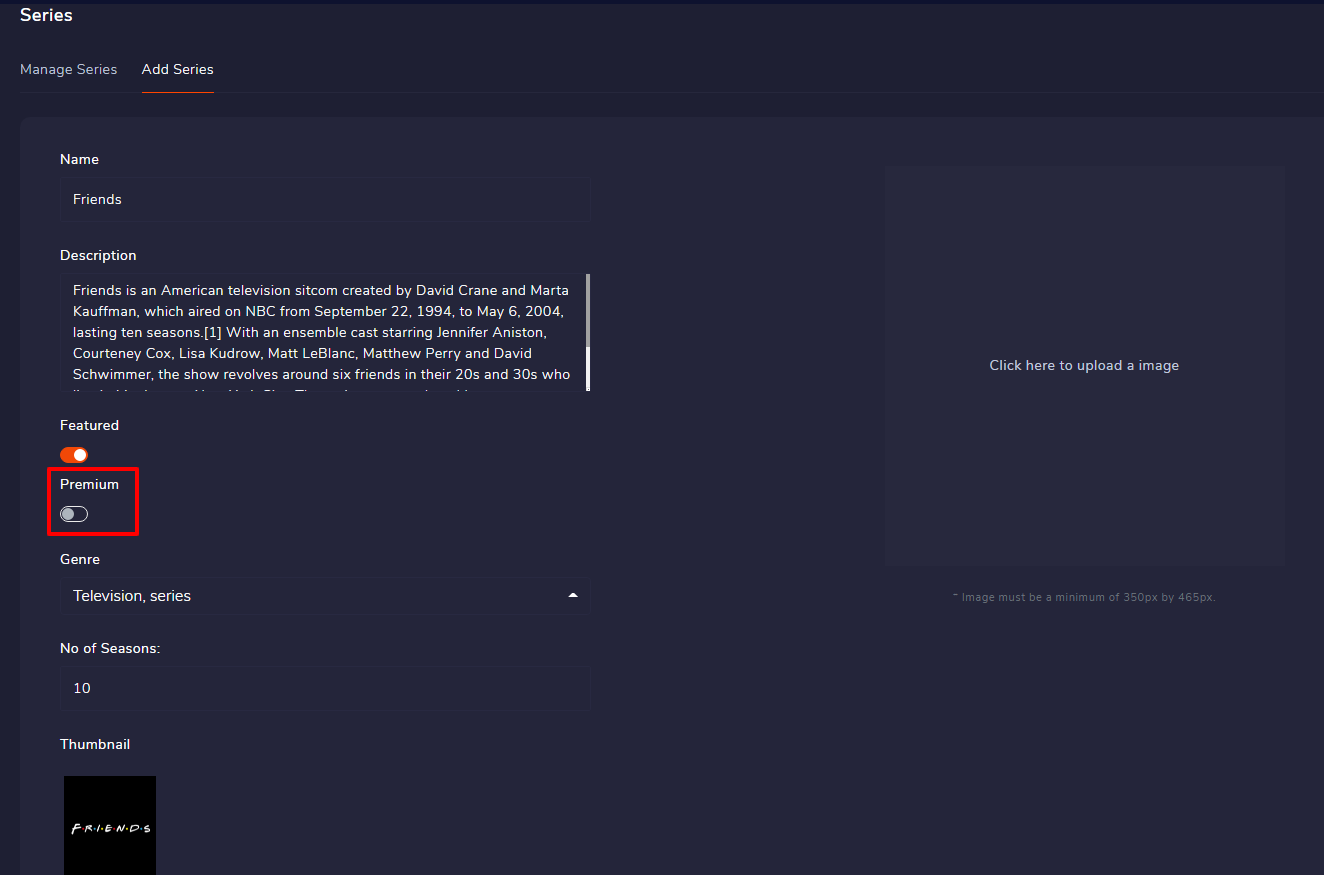Click the Thumbnail section label
Screen dimensions: 1324x875
(x=95, y=744)
